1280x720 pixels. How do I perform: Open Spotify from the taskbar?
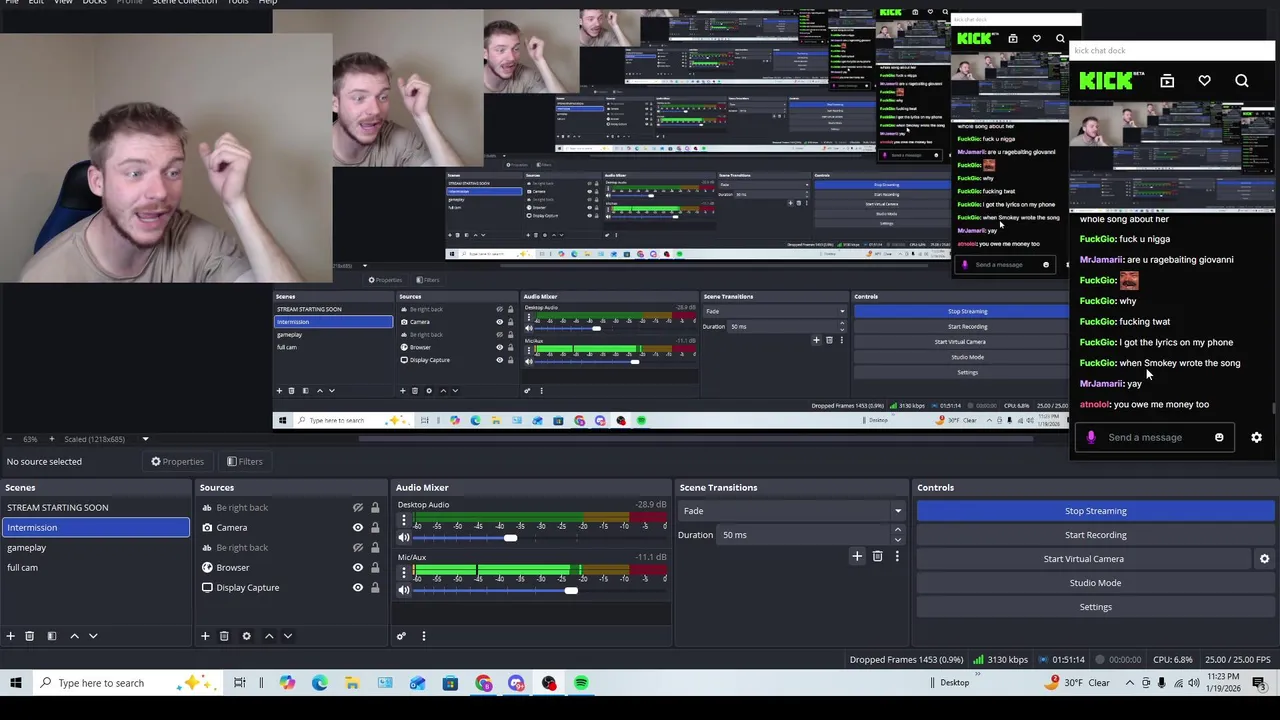point(581,683)
